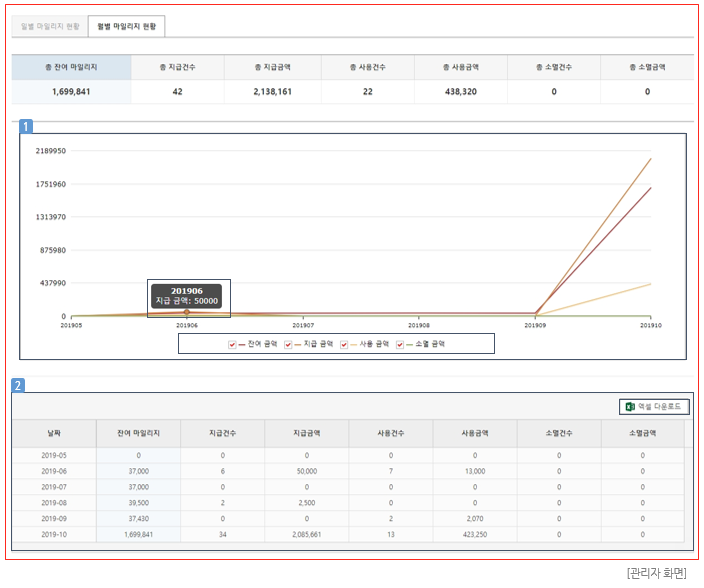Click the 사용금액 column header in table
Screen dimensions: 704x588
[x=475, y=433]
